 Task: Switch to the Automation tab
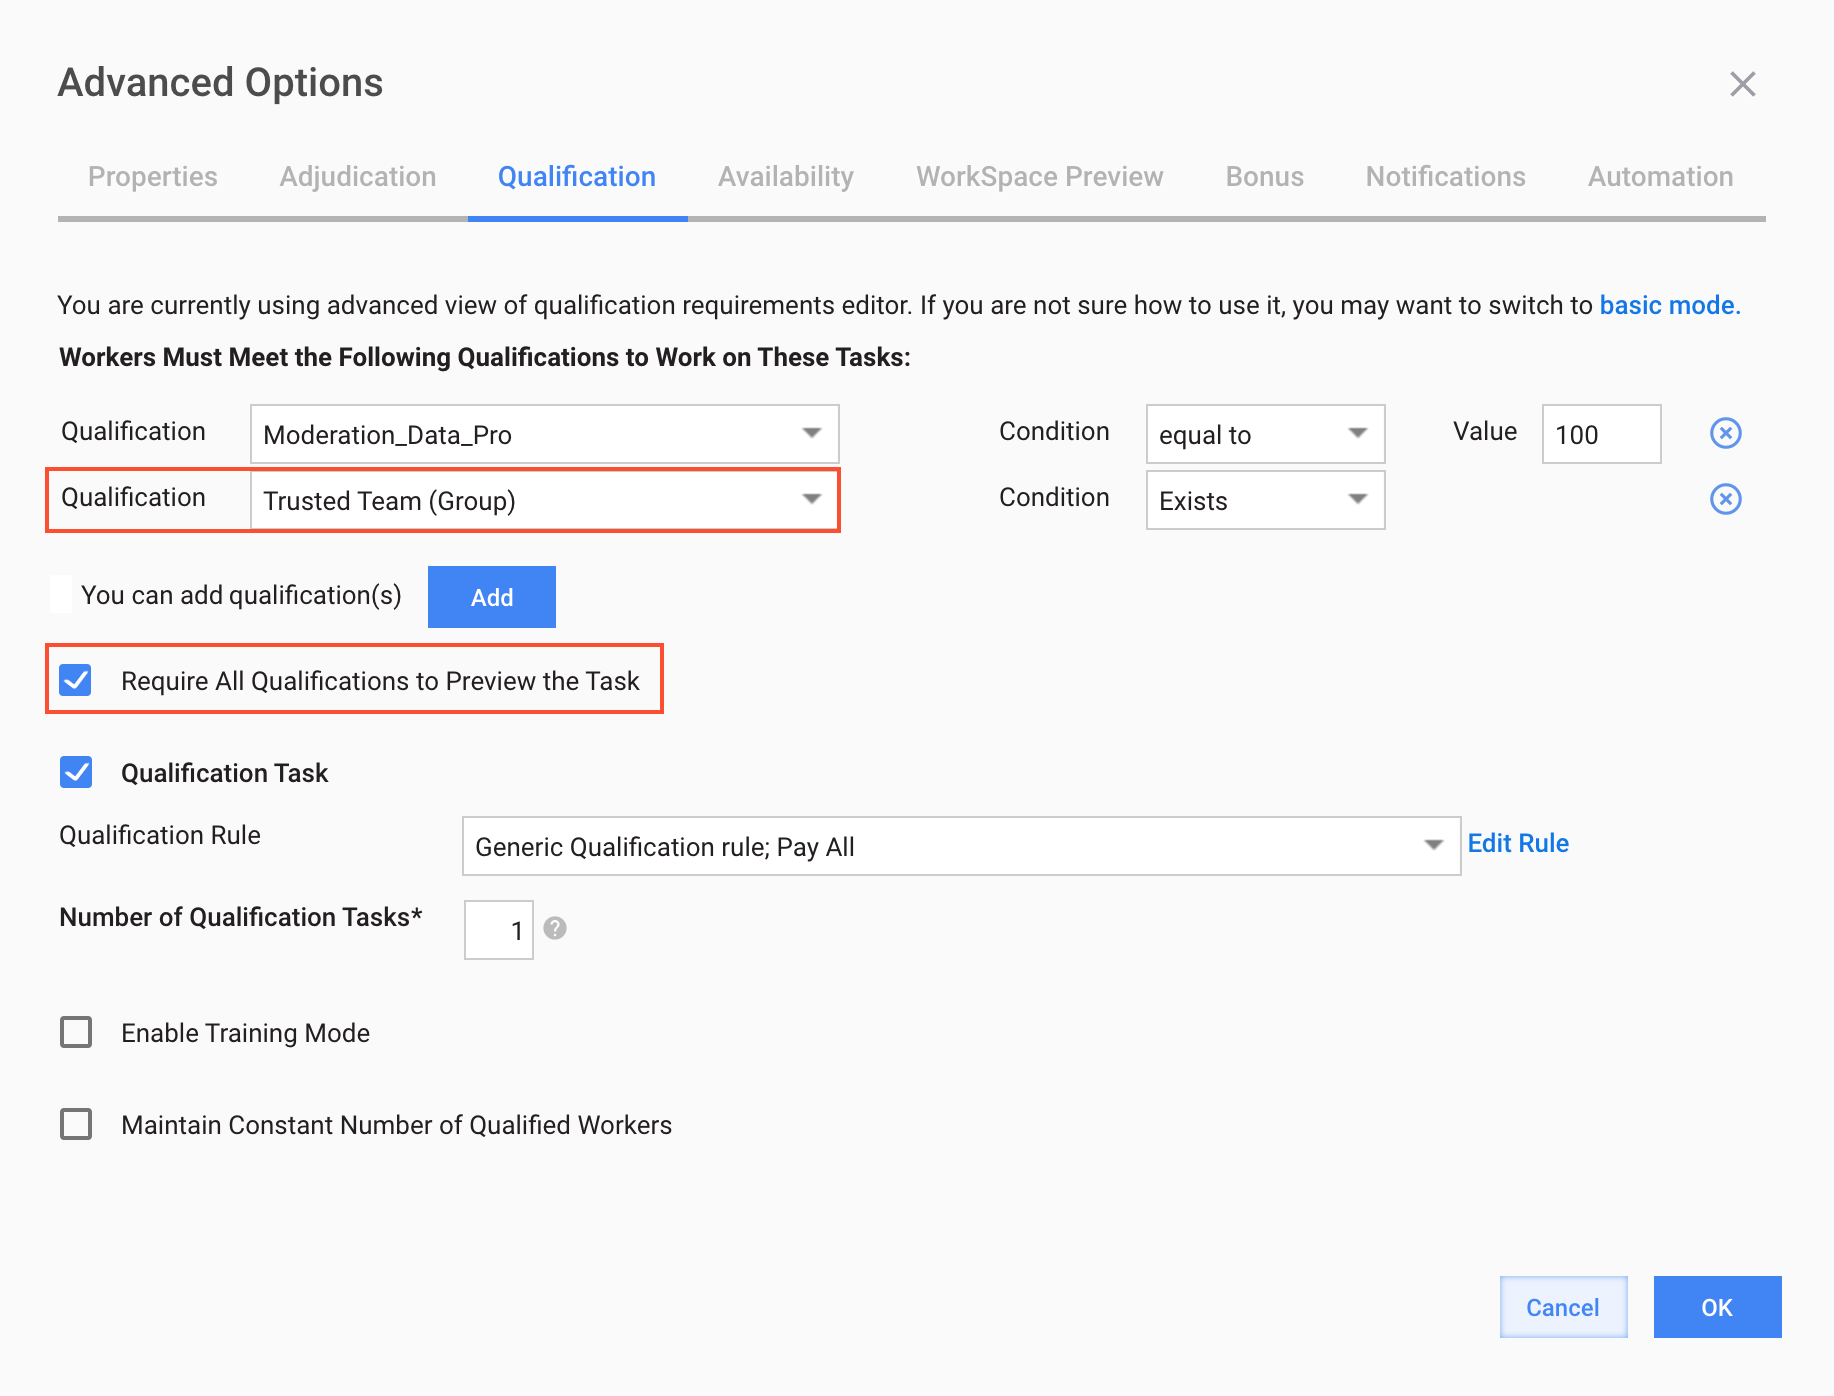pos(1661,177)
